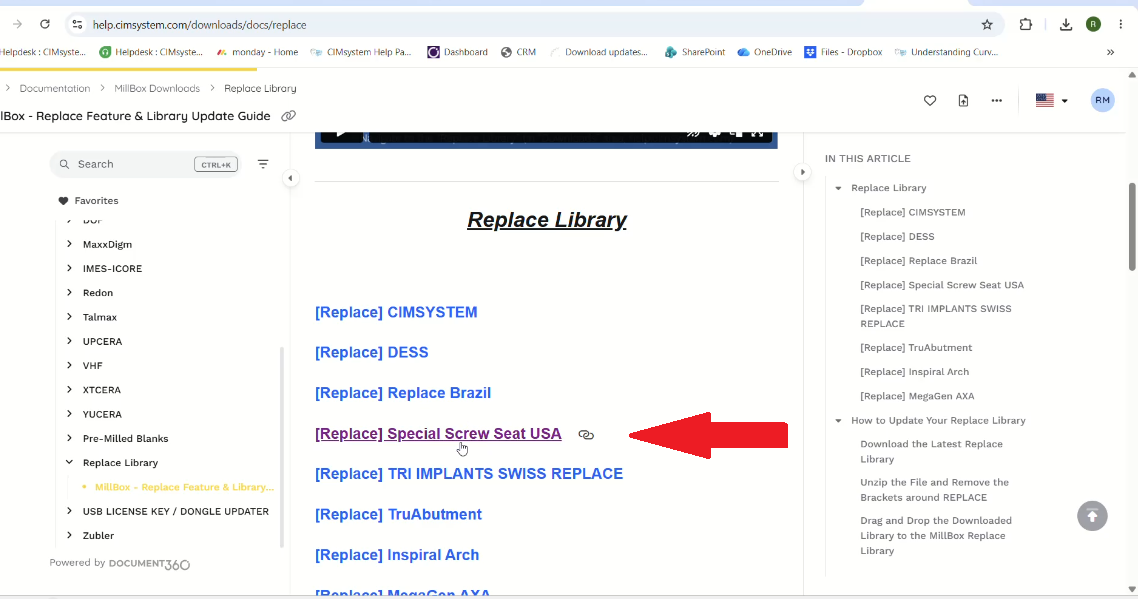Expand the Talmax category
This screenshot has height=599, width=1138.
click(x=70, y=317)
